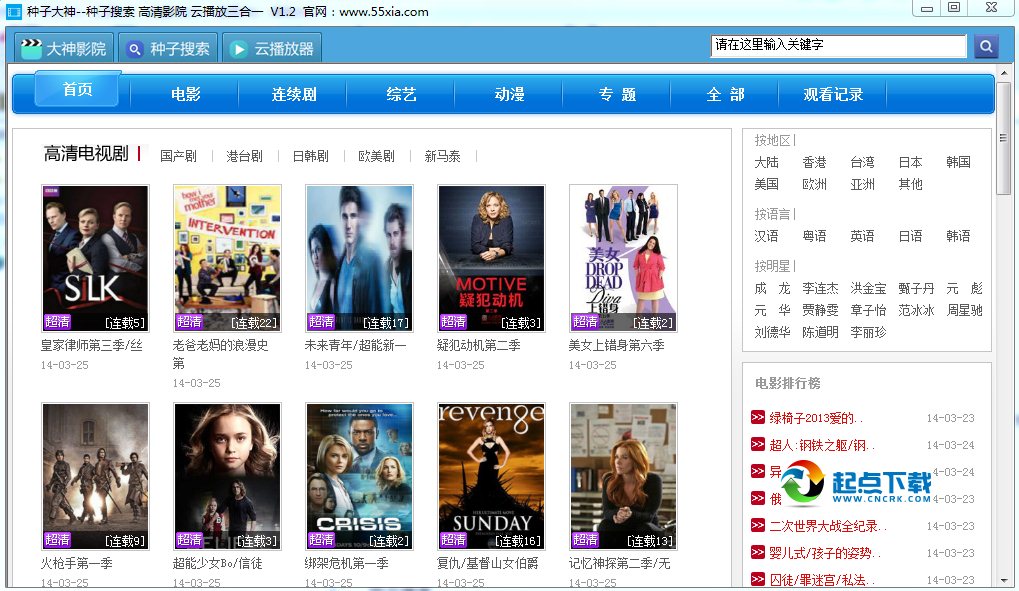Click title 复仇/基督山女伯爵
Viewport: 1019px width, 591px height.
(x=487, y=563)
